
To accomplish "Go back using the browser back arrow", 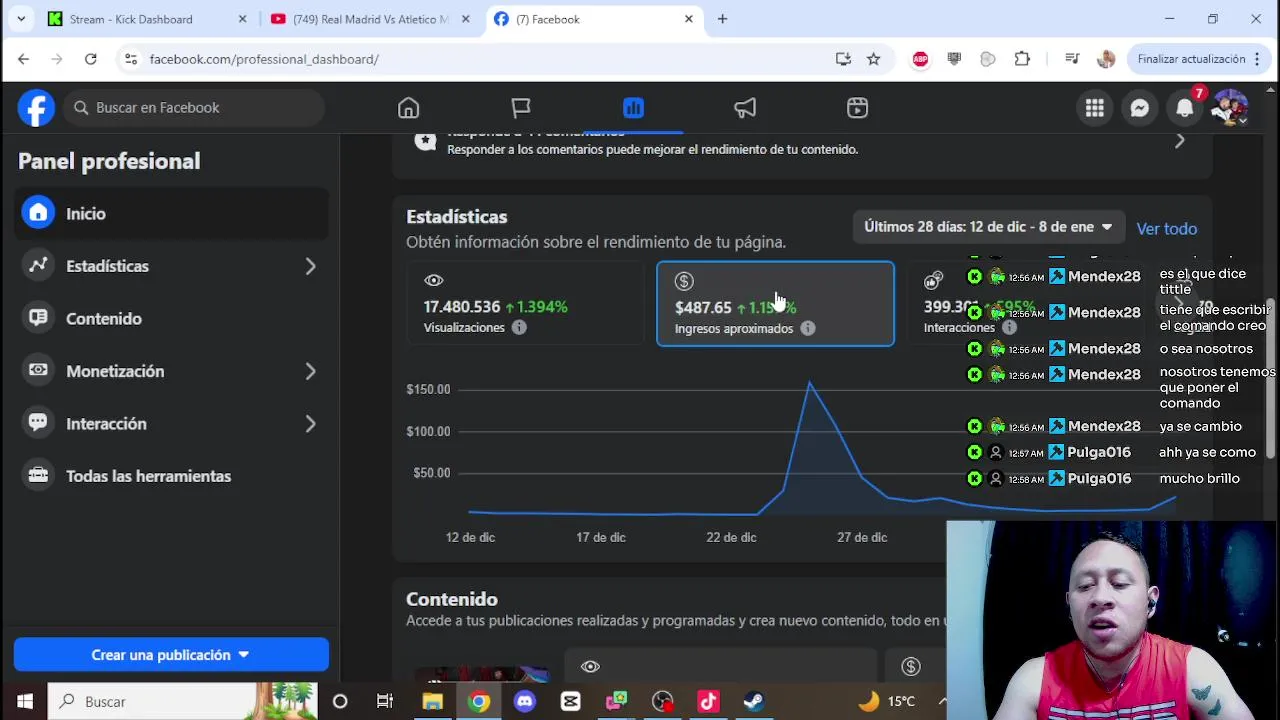I will tap(23, 59).
